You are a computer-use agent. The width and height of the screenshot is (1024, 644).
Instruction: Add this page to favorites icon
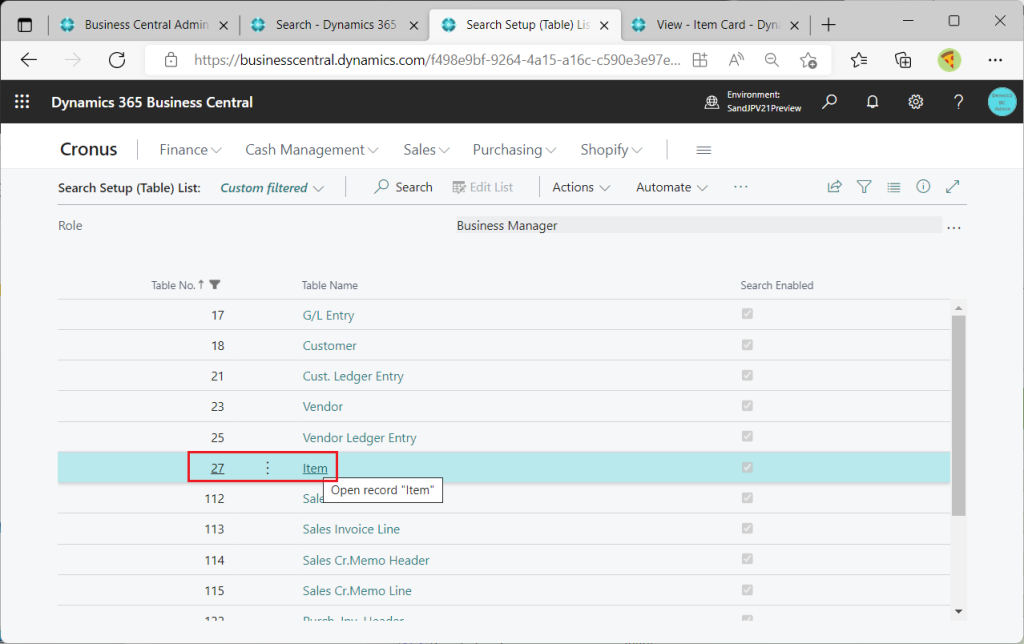pyautogui.click(x=808, y=60)
